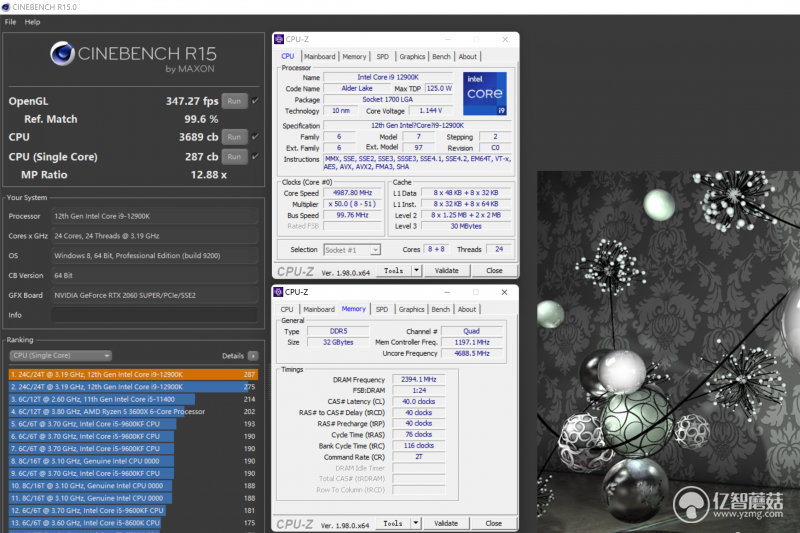Click the CAS# Latency value 40.0 clocks
This screenshot has width=800, height=533.
point(418,401)
